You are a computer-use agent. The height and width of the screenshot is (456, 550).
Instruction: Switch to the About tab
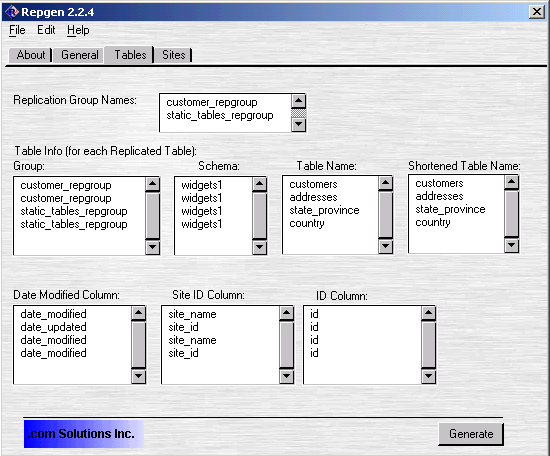[31, 55]
